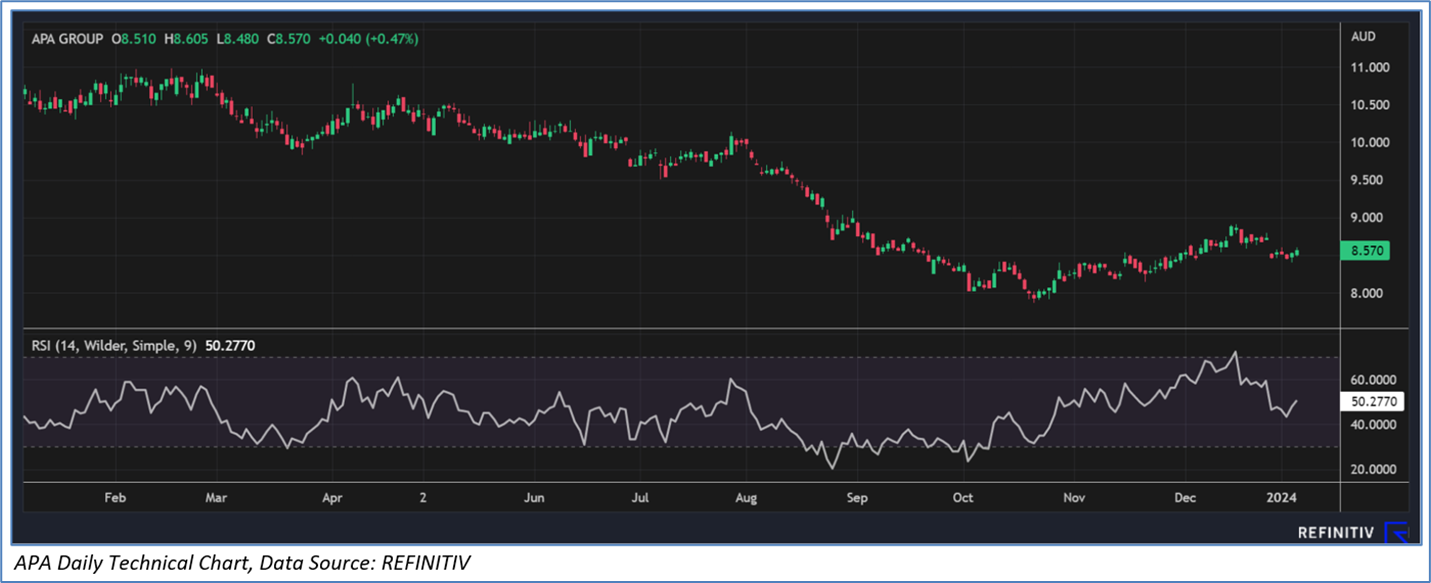Select the APA GROUP symbol title
This screenshot has width=1431, height=583.
(68, 39)
